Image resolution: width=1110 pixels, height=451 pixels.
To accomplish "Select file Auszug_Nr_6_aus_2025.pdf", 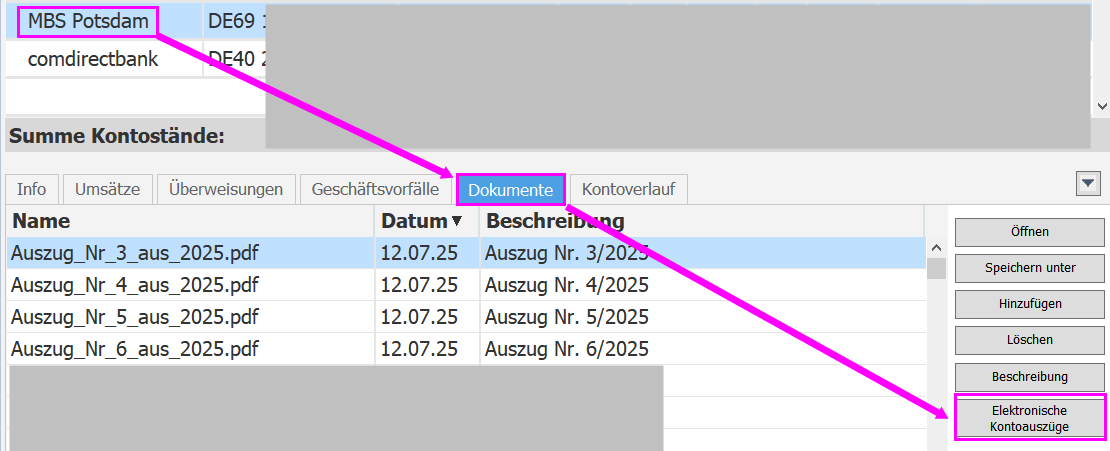I will 135,349.
